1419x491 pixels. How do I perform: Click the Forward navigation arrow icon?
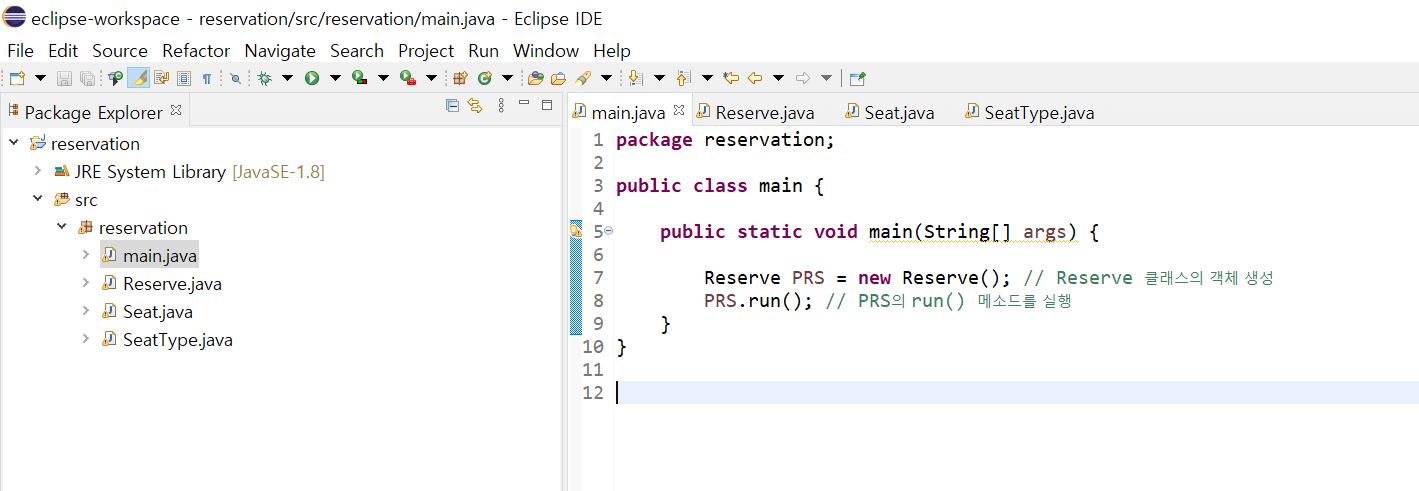pyautogui.click(x=802, y=78)
